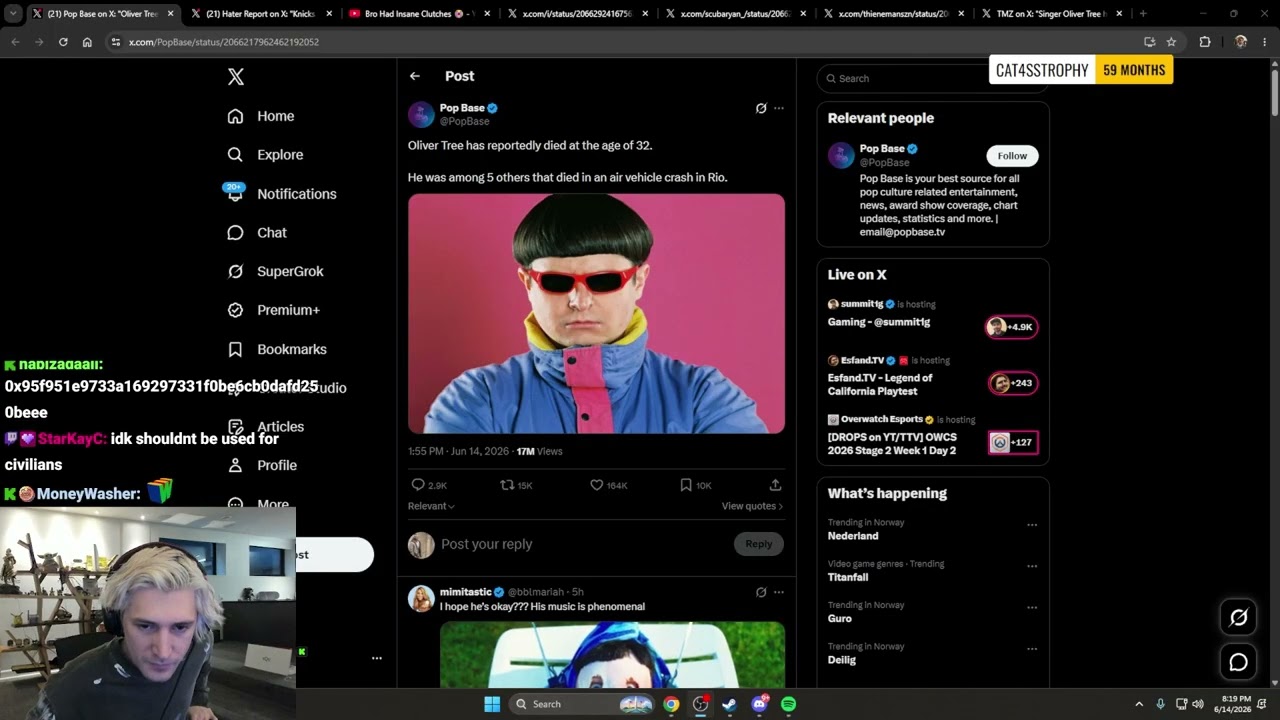This screenshot has width=1280, height=720.
Task: Click the back arrow beside Post
Action: pyautogui.click(x=415, y=76)
